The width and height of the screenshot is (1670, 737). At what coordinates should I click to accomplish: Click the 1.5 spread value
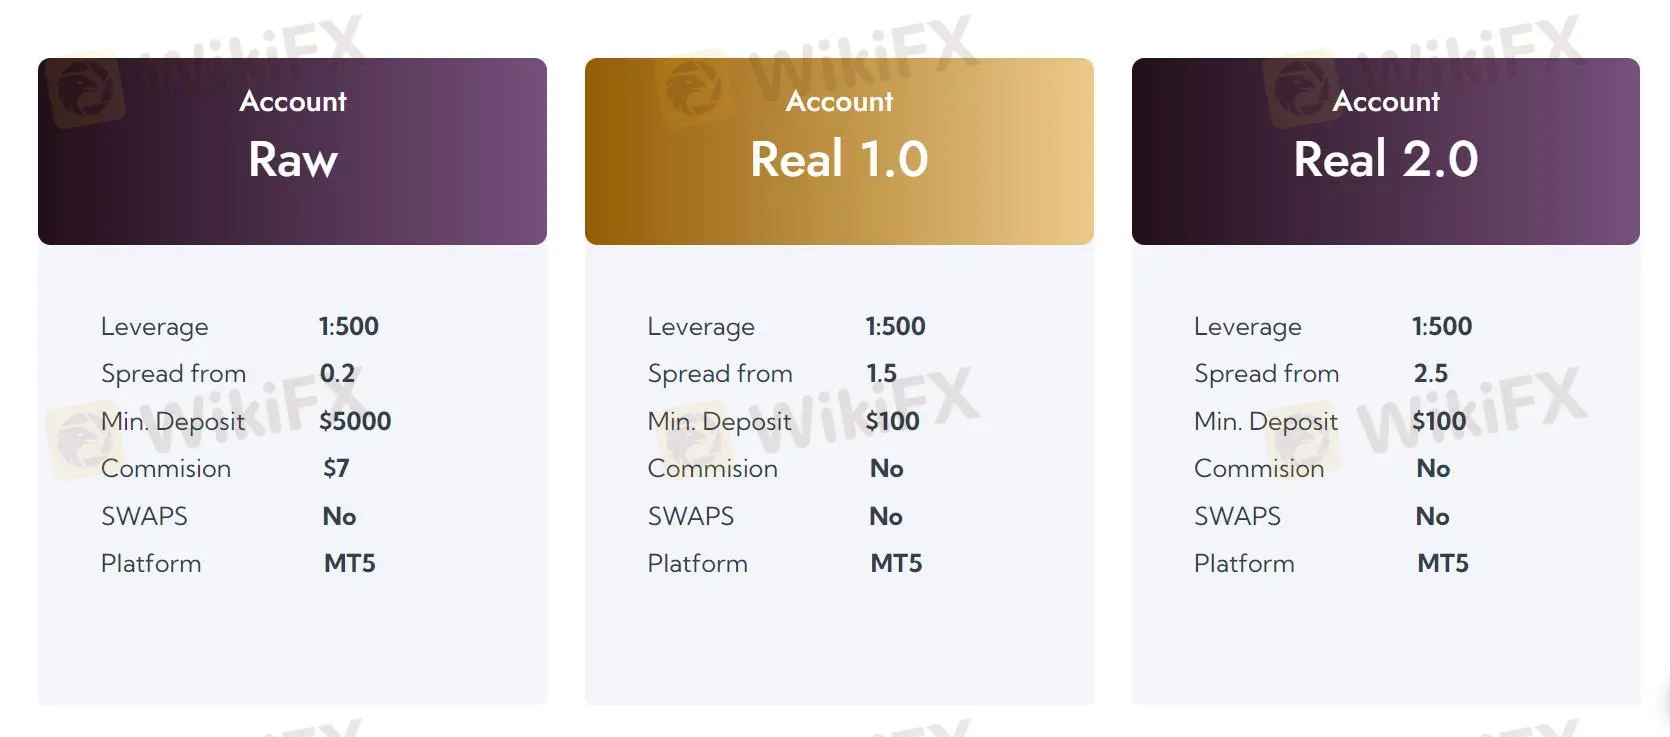coord(881,373)
